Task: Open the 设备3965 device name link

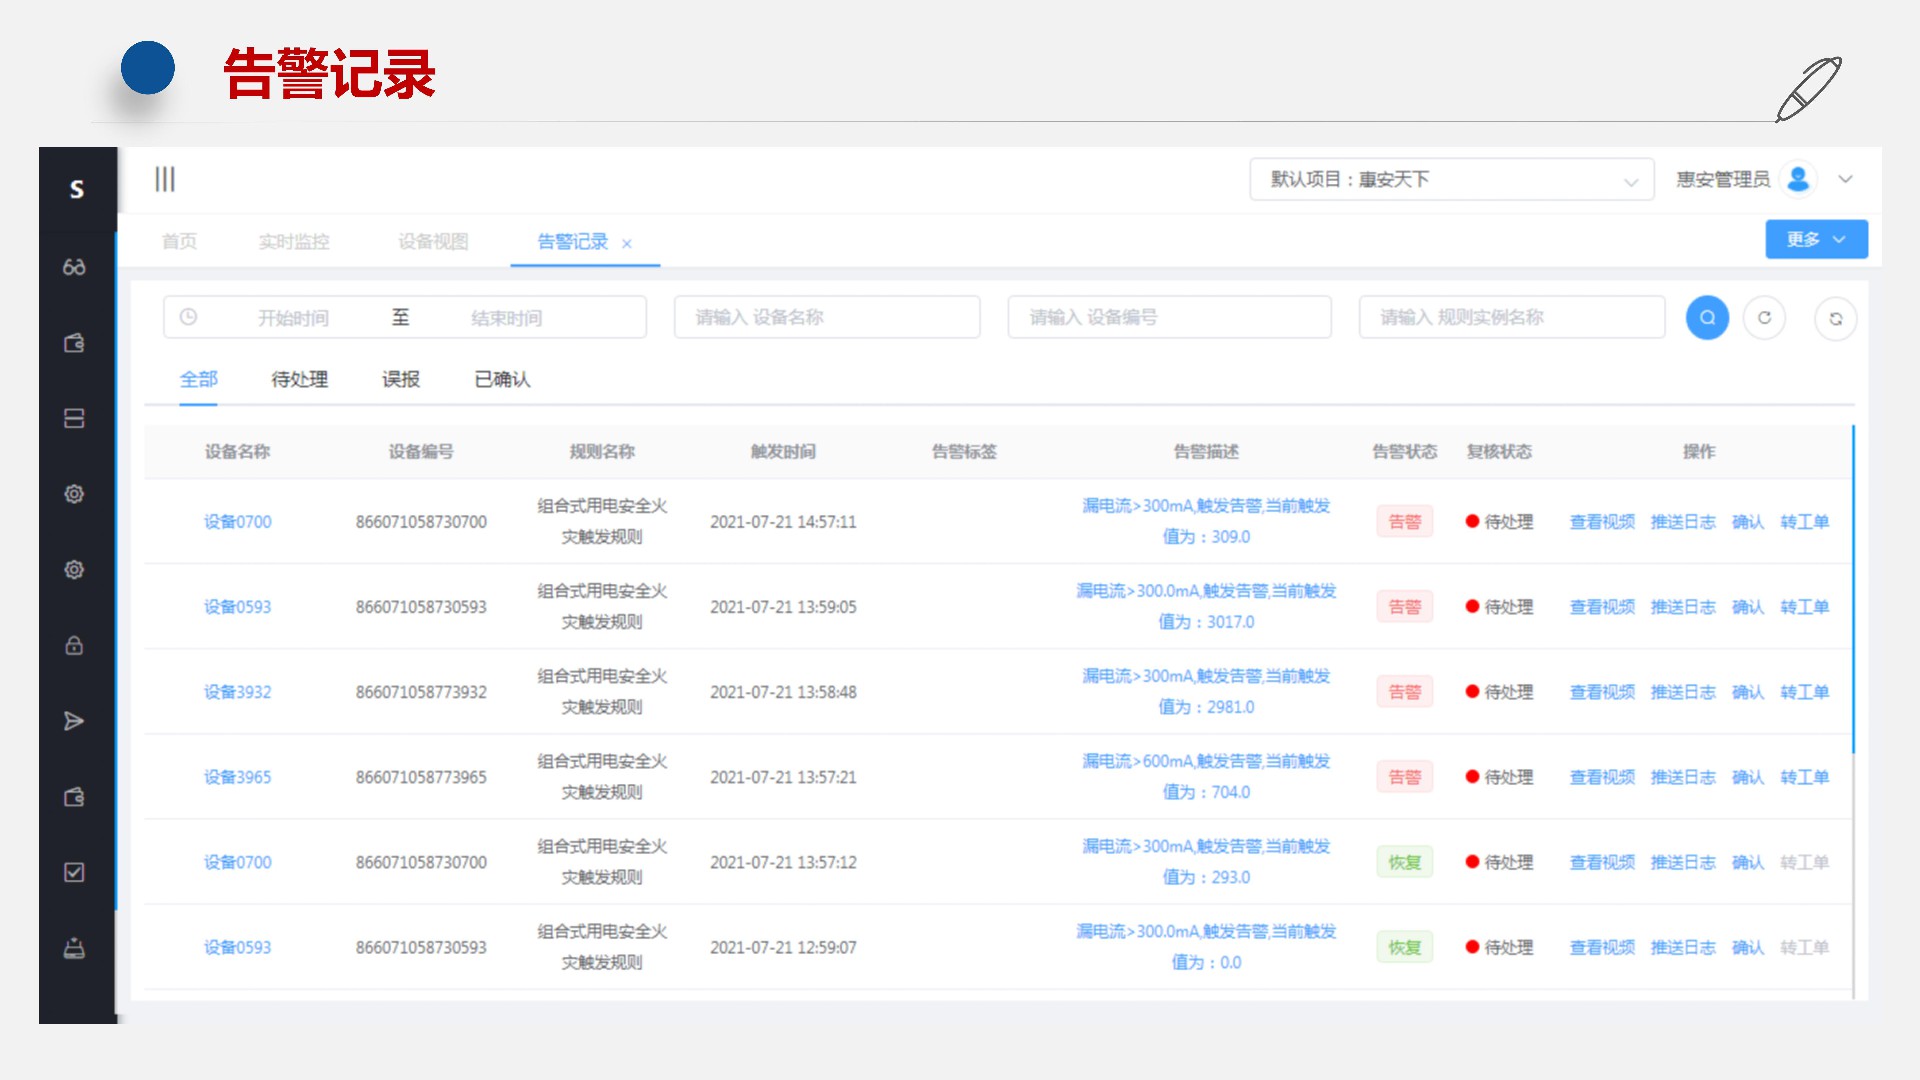Action: tap(237, 777)
